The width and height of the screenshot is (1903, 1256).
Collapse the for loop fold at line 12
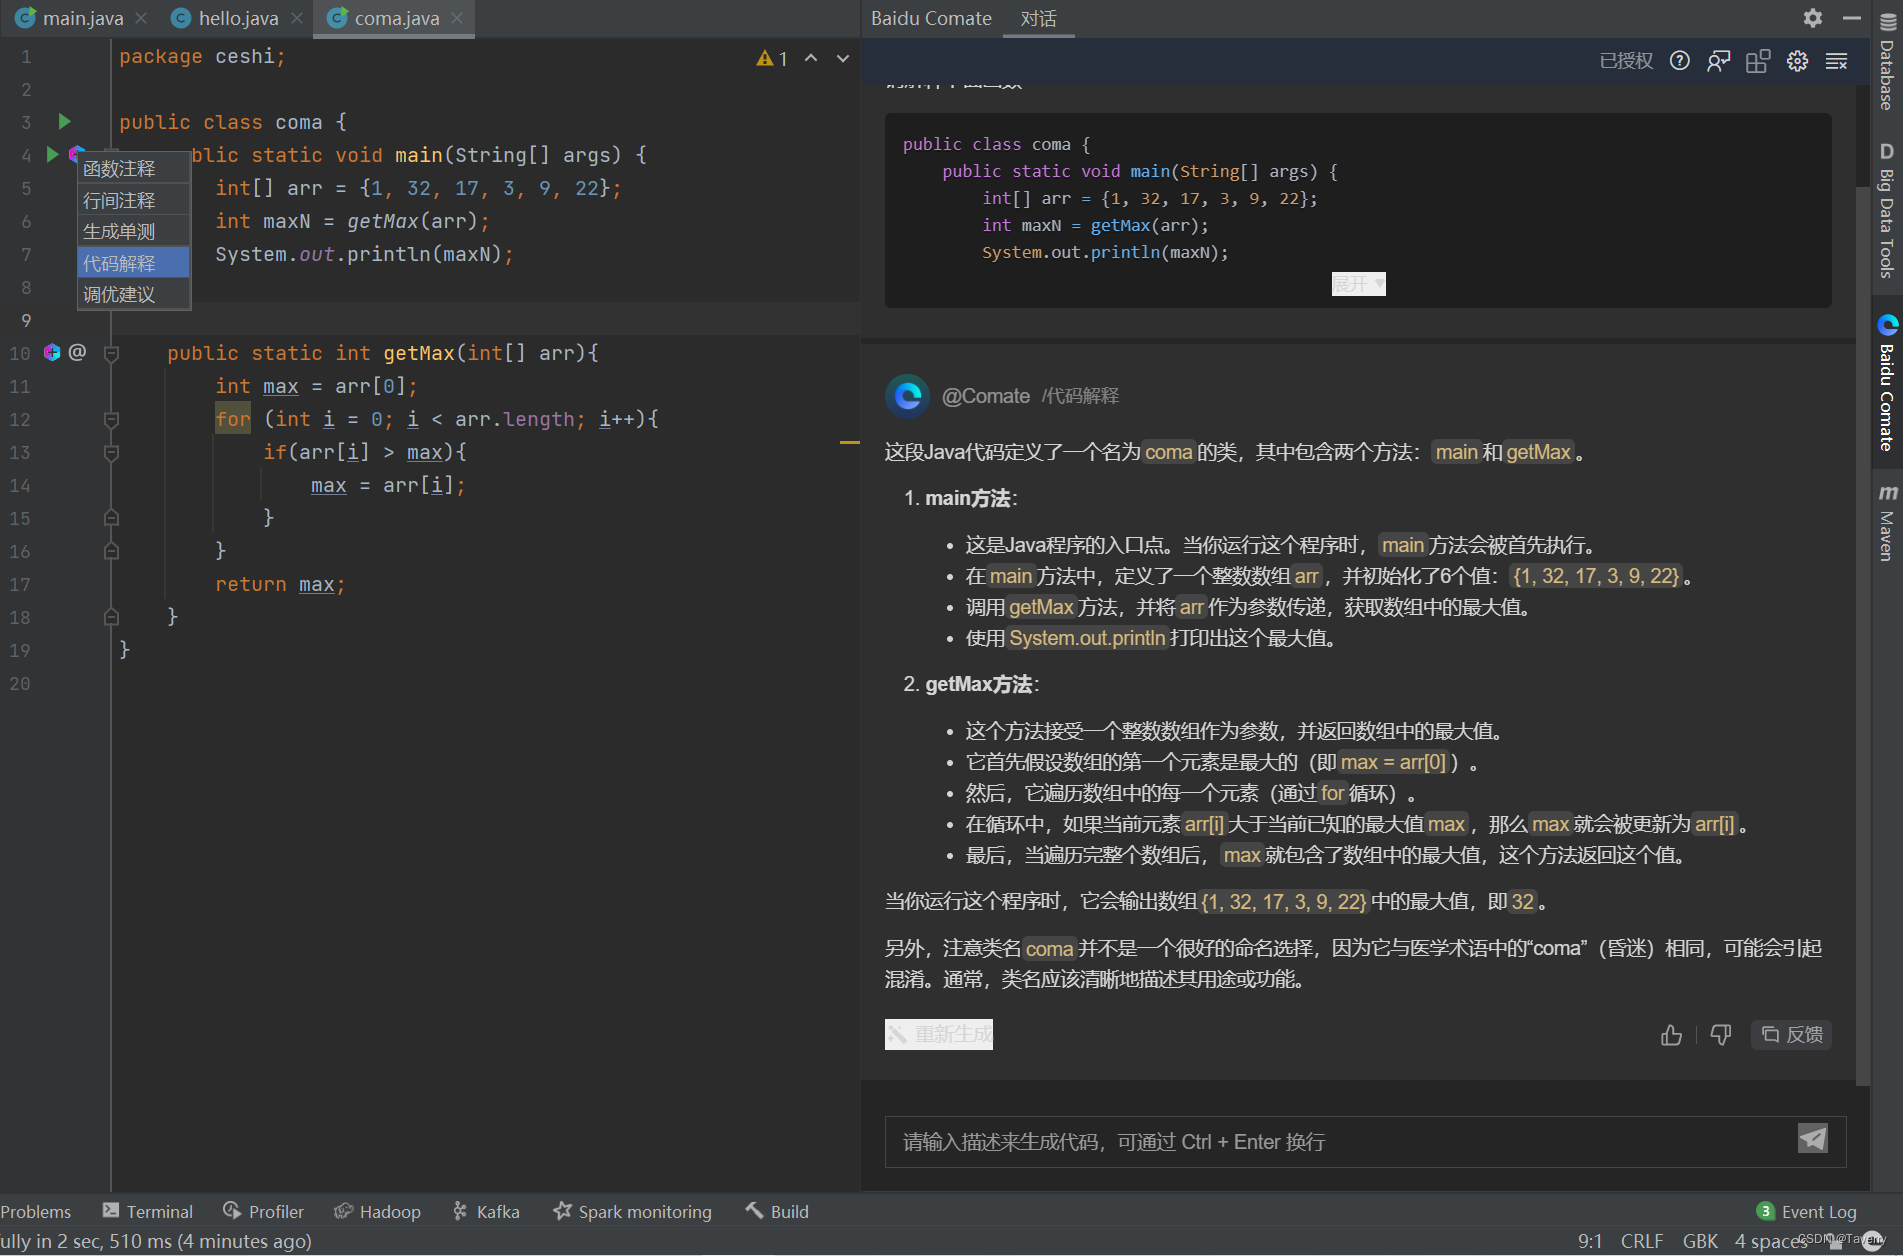(x=112, y=419)
